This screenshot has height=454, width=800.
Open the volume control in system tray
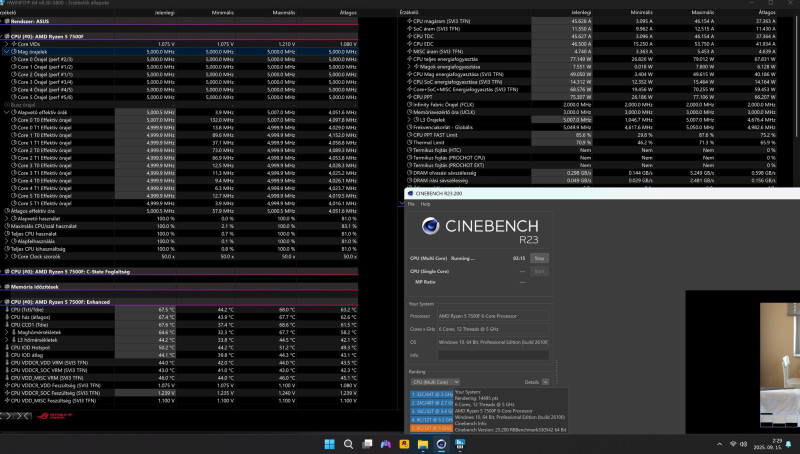(743, 444)
